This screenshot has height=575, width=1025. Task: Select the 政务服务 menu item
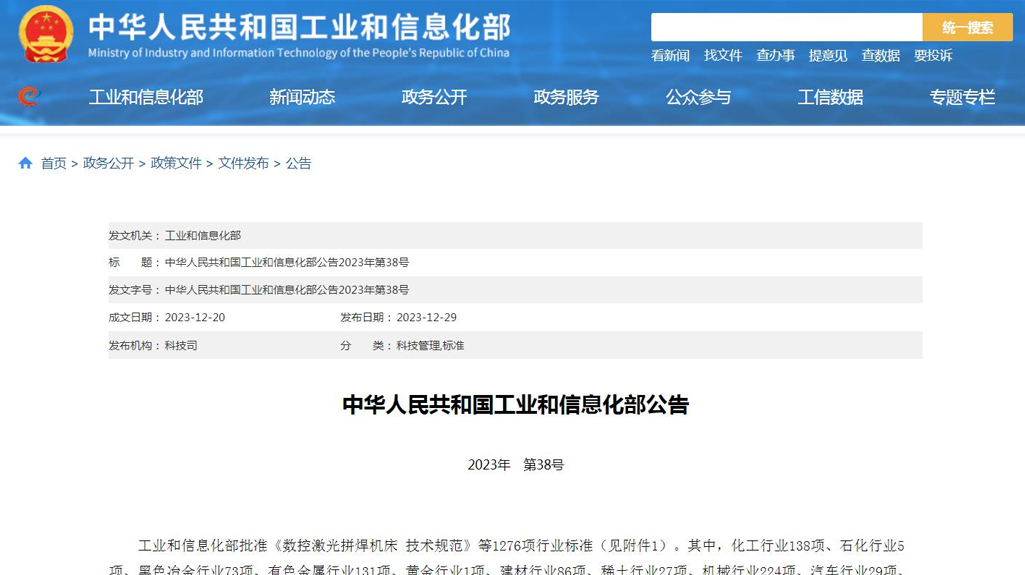coord(566,97)
